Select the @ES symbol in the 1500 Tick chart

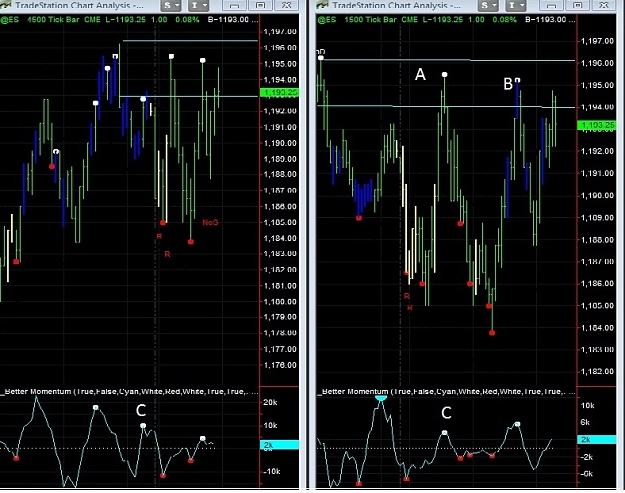(326, 20)
